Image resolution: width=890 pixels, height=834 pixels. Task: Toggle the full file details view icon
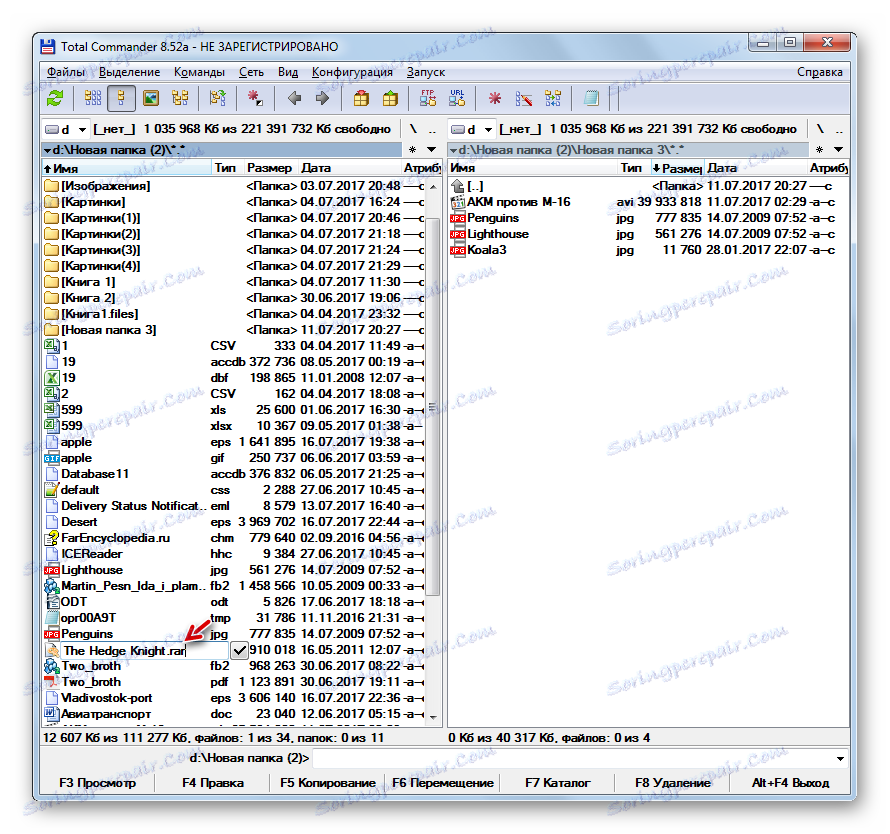pos(121,98)
